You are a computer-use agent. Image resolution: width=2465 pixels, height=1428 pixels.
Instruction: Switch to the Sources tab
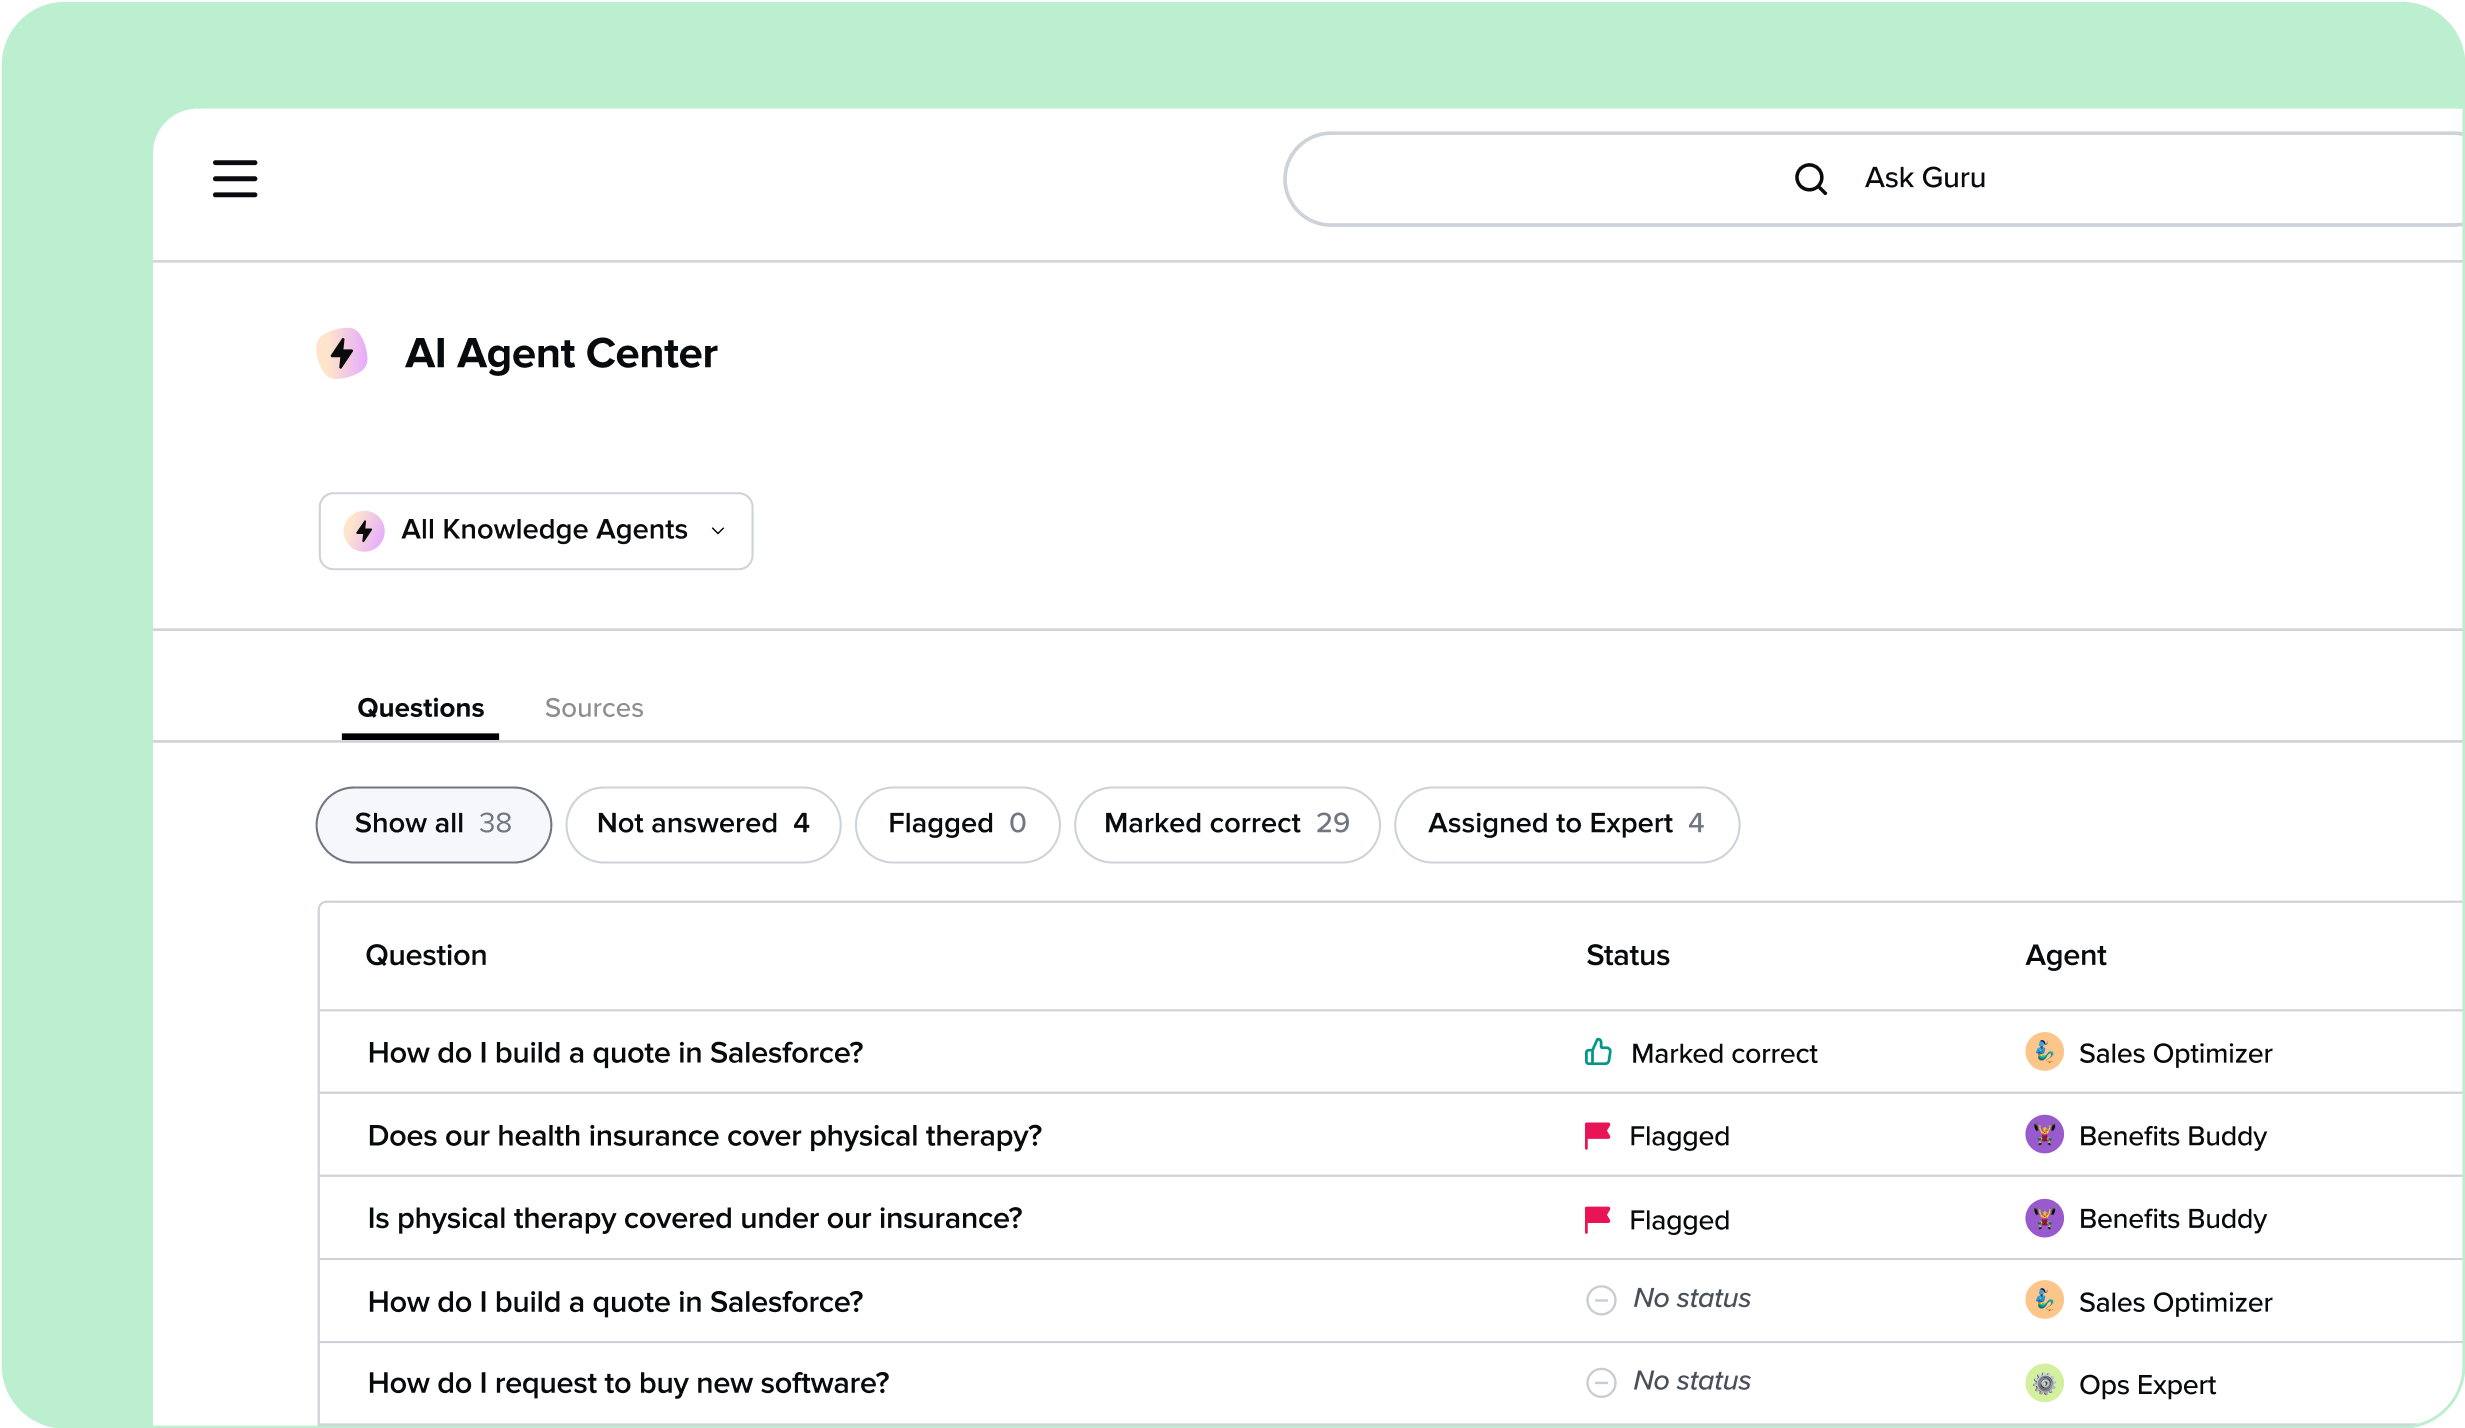click(x=594, y=708)
